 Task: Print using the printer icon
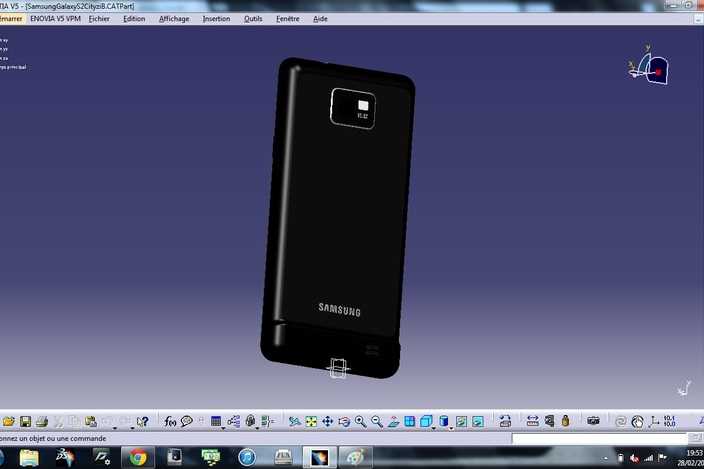[x=42, y=421]
